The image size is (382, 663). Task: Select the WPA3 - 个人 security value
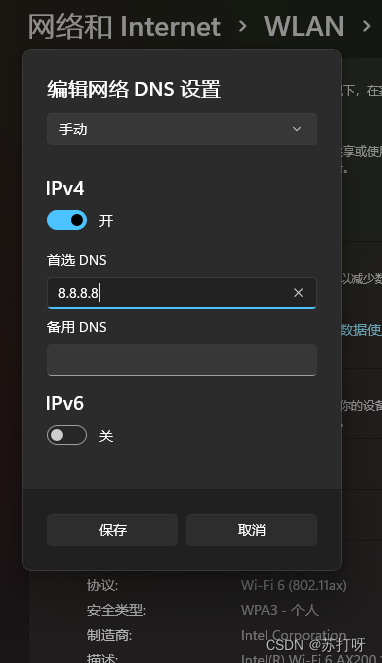(x=280, y=610)
